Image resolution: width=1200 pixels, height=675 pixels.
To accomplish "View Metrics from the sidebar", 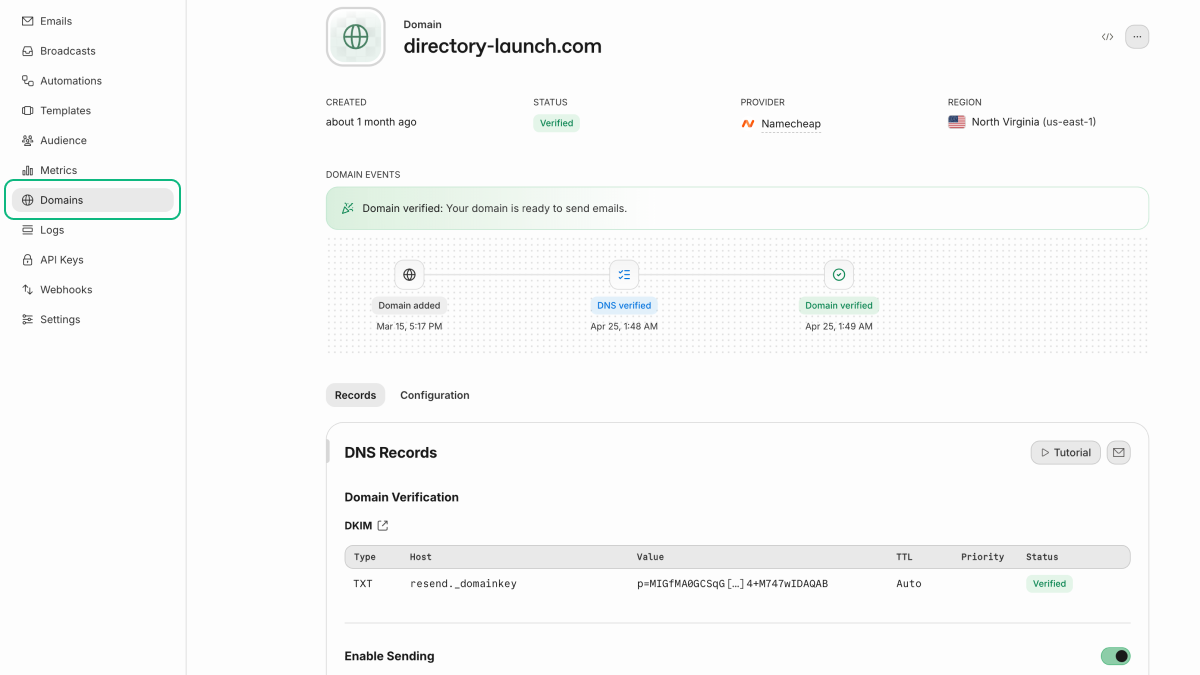I will click(58, 171).
